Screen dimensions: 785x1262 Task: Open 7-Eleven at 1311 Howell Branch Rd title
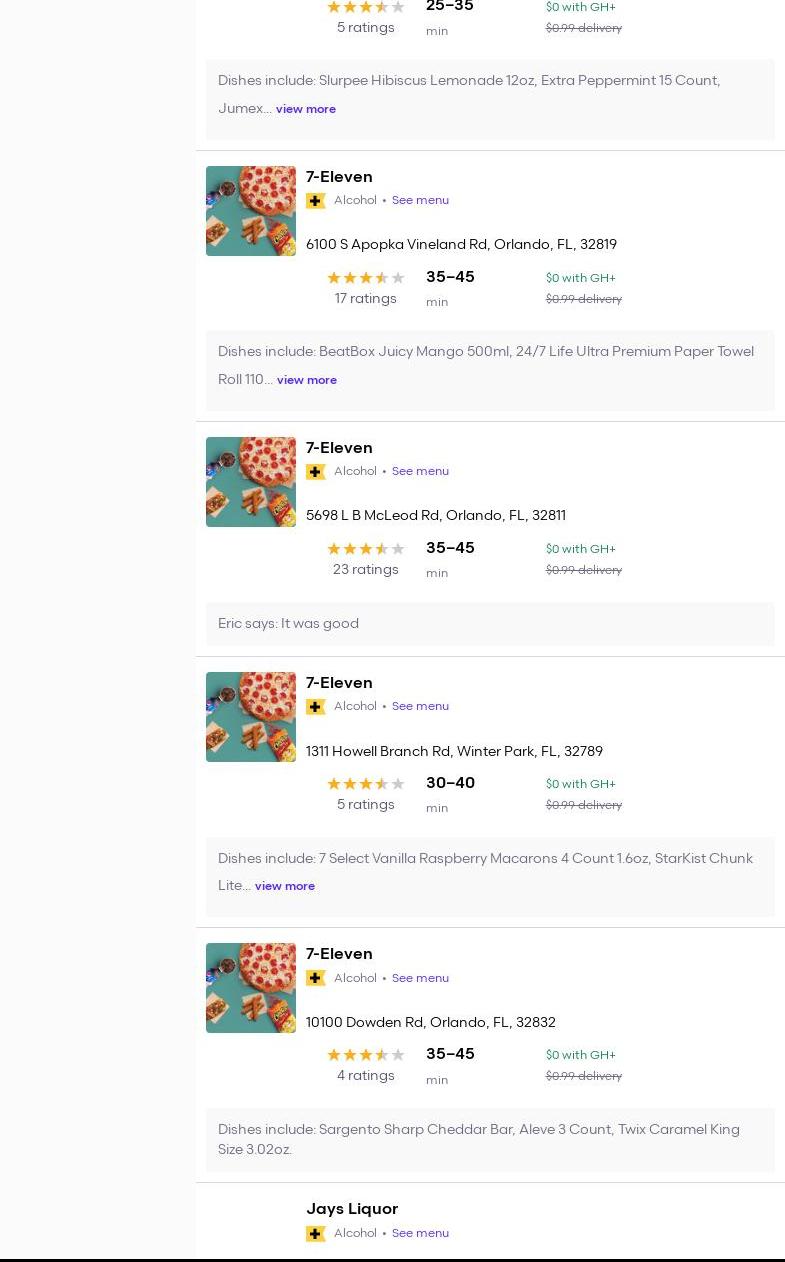click(x=339, y=683)
